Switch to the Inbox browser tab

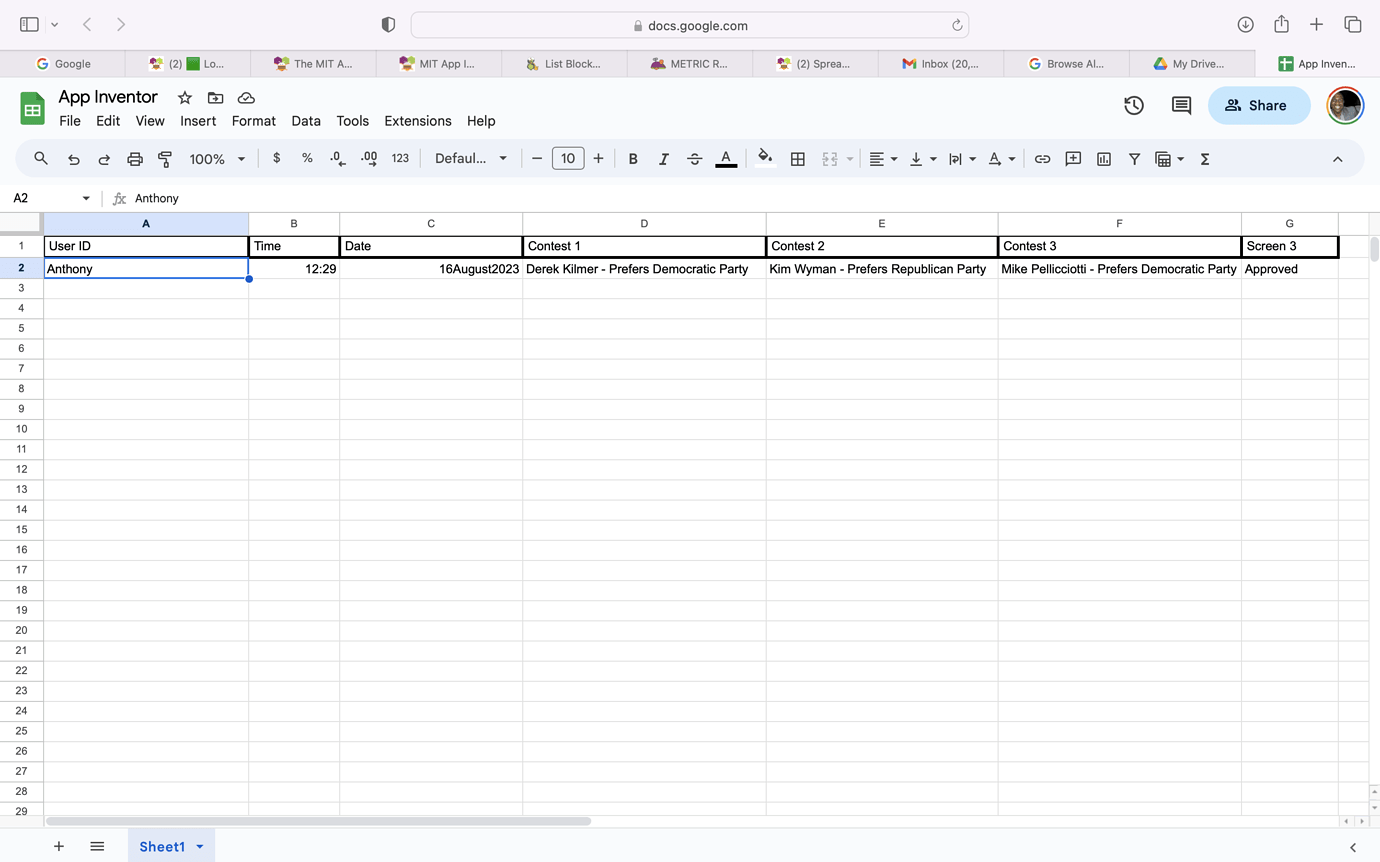click(x=940, y=63)
